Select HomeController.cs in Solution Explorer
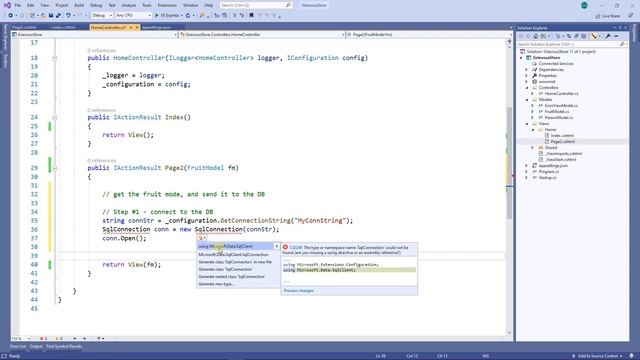This screenshot has height=360, width=640. point(561,94)
